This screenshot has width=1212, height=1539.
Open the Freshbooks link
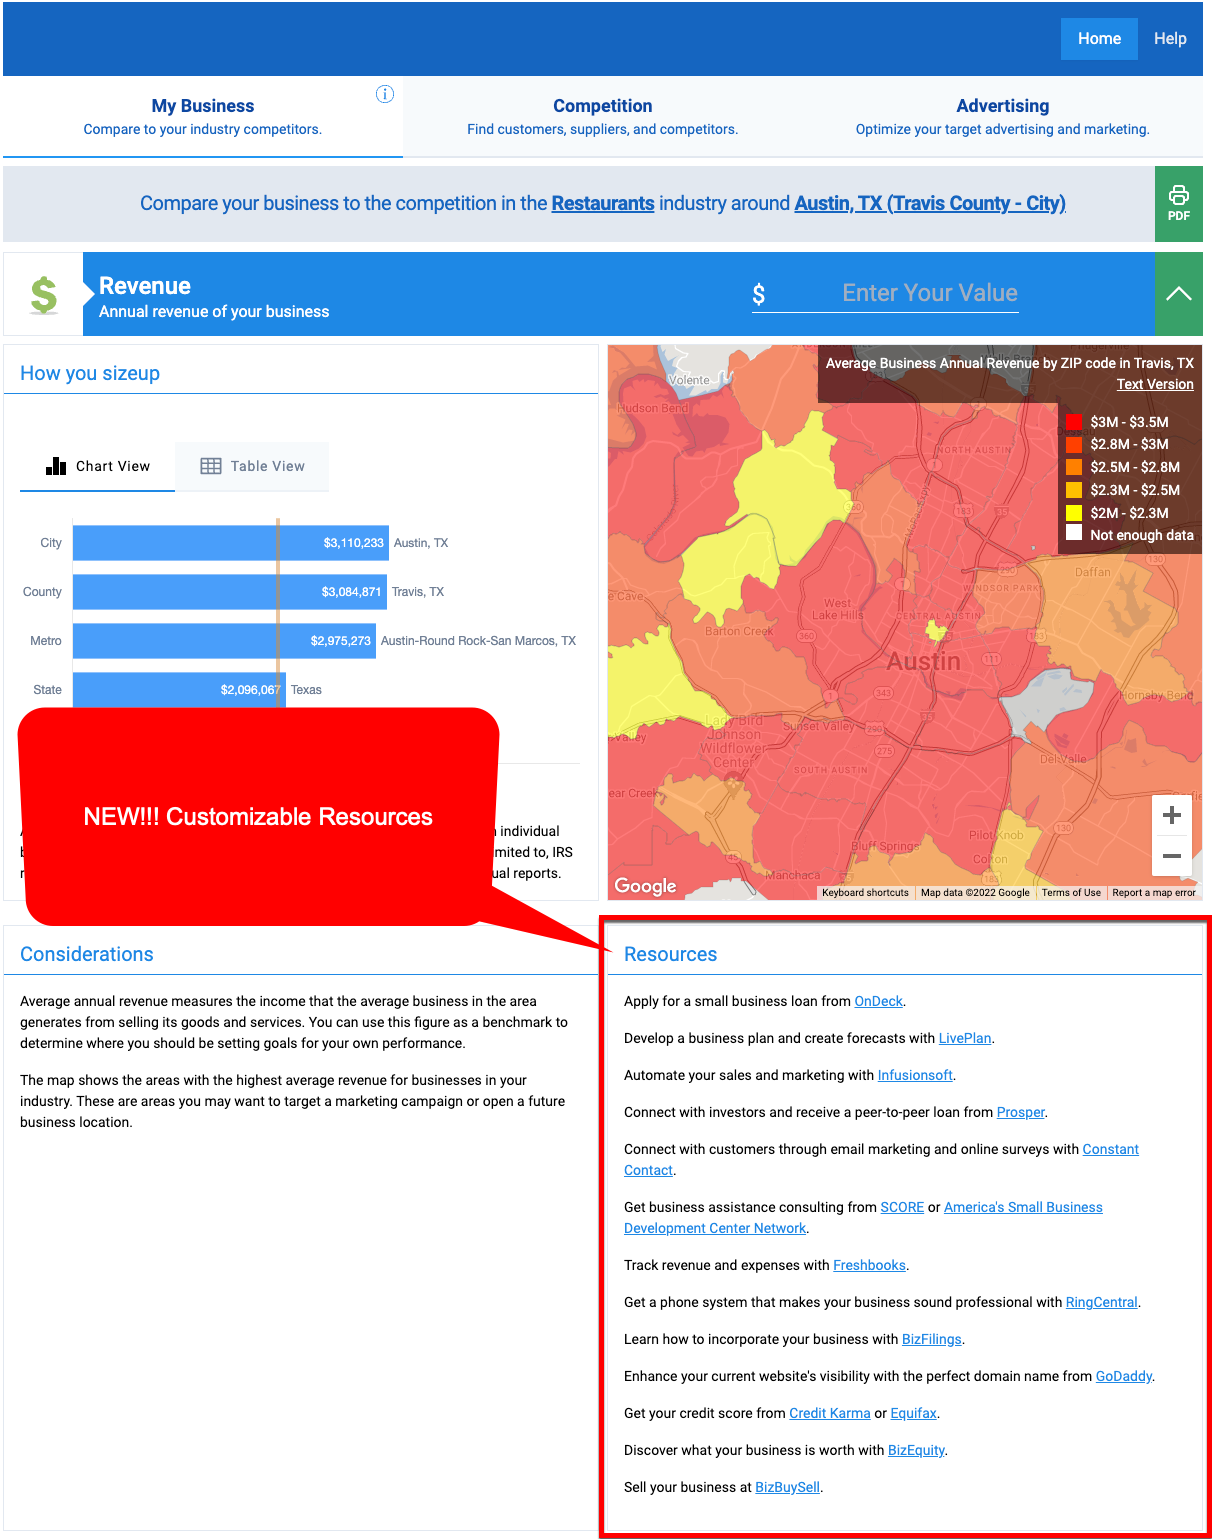tap(869, 1265)
